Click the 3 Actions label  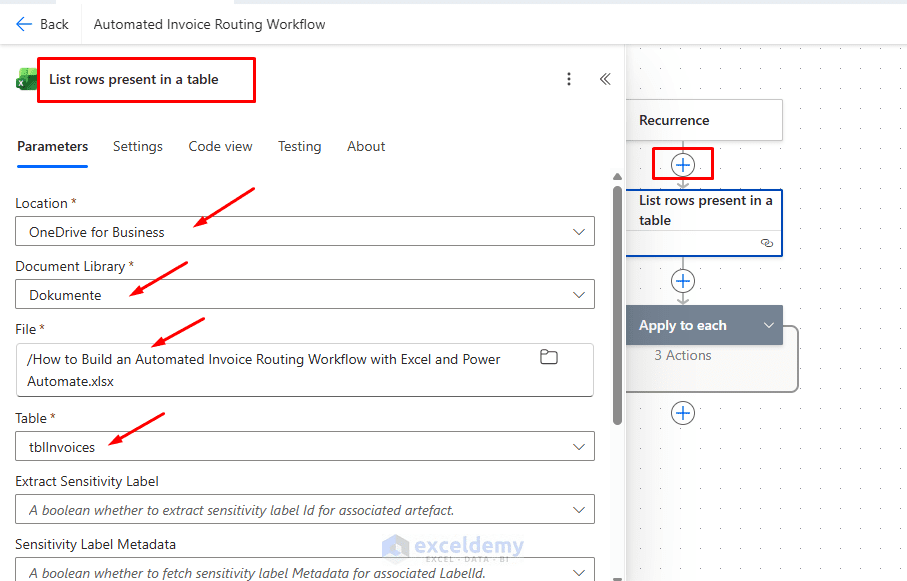pyautogui.click(x=683, y=355)
